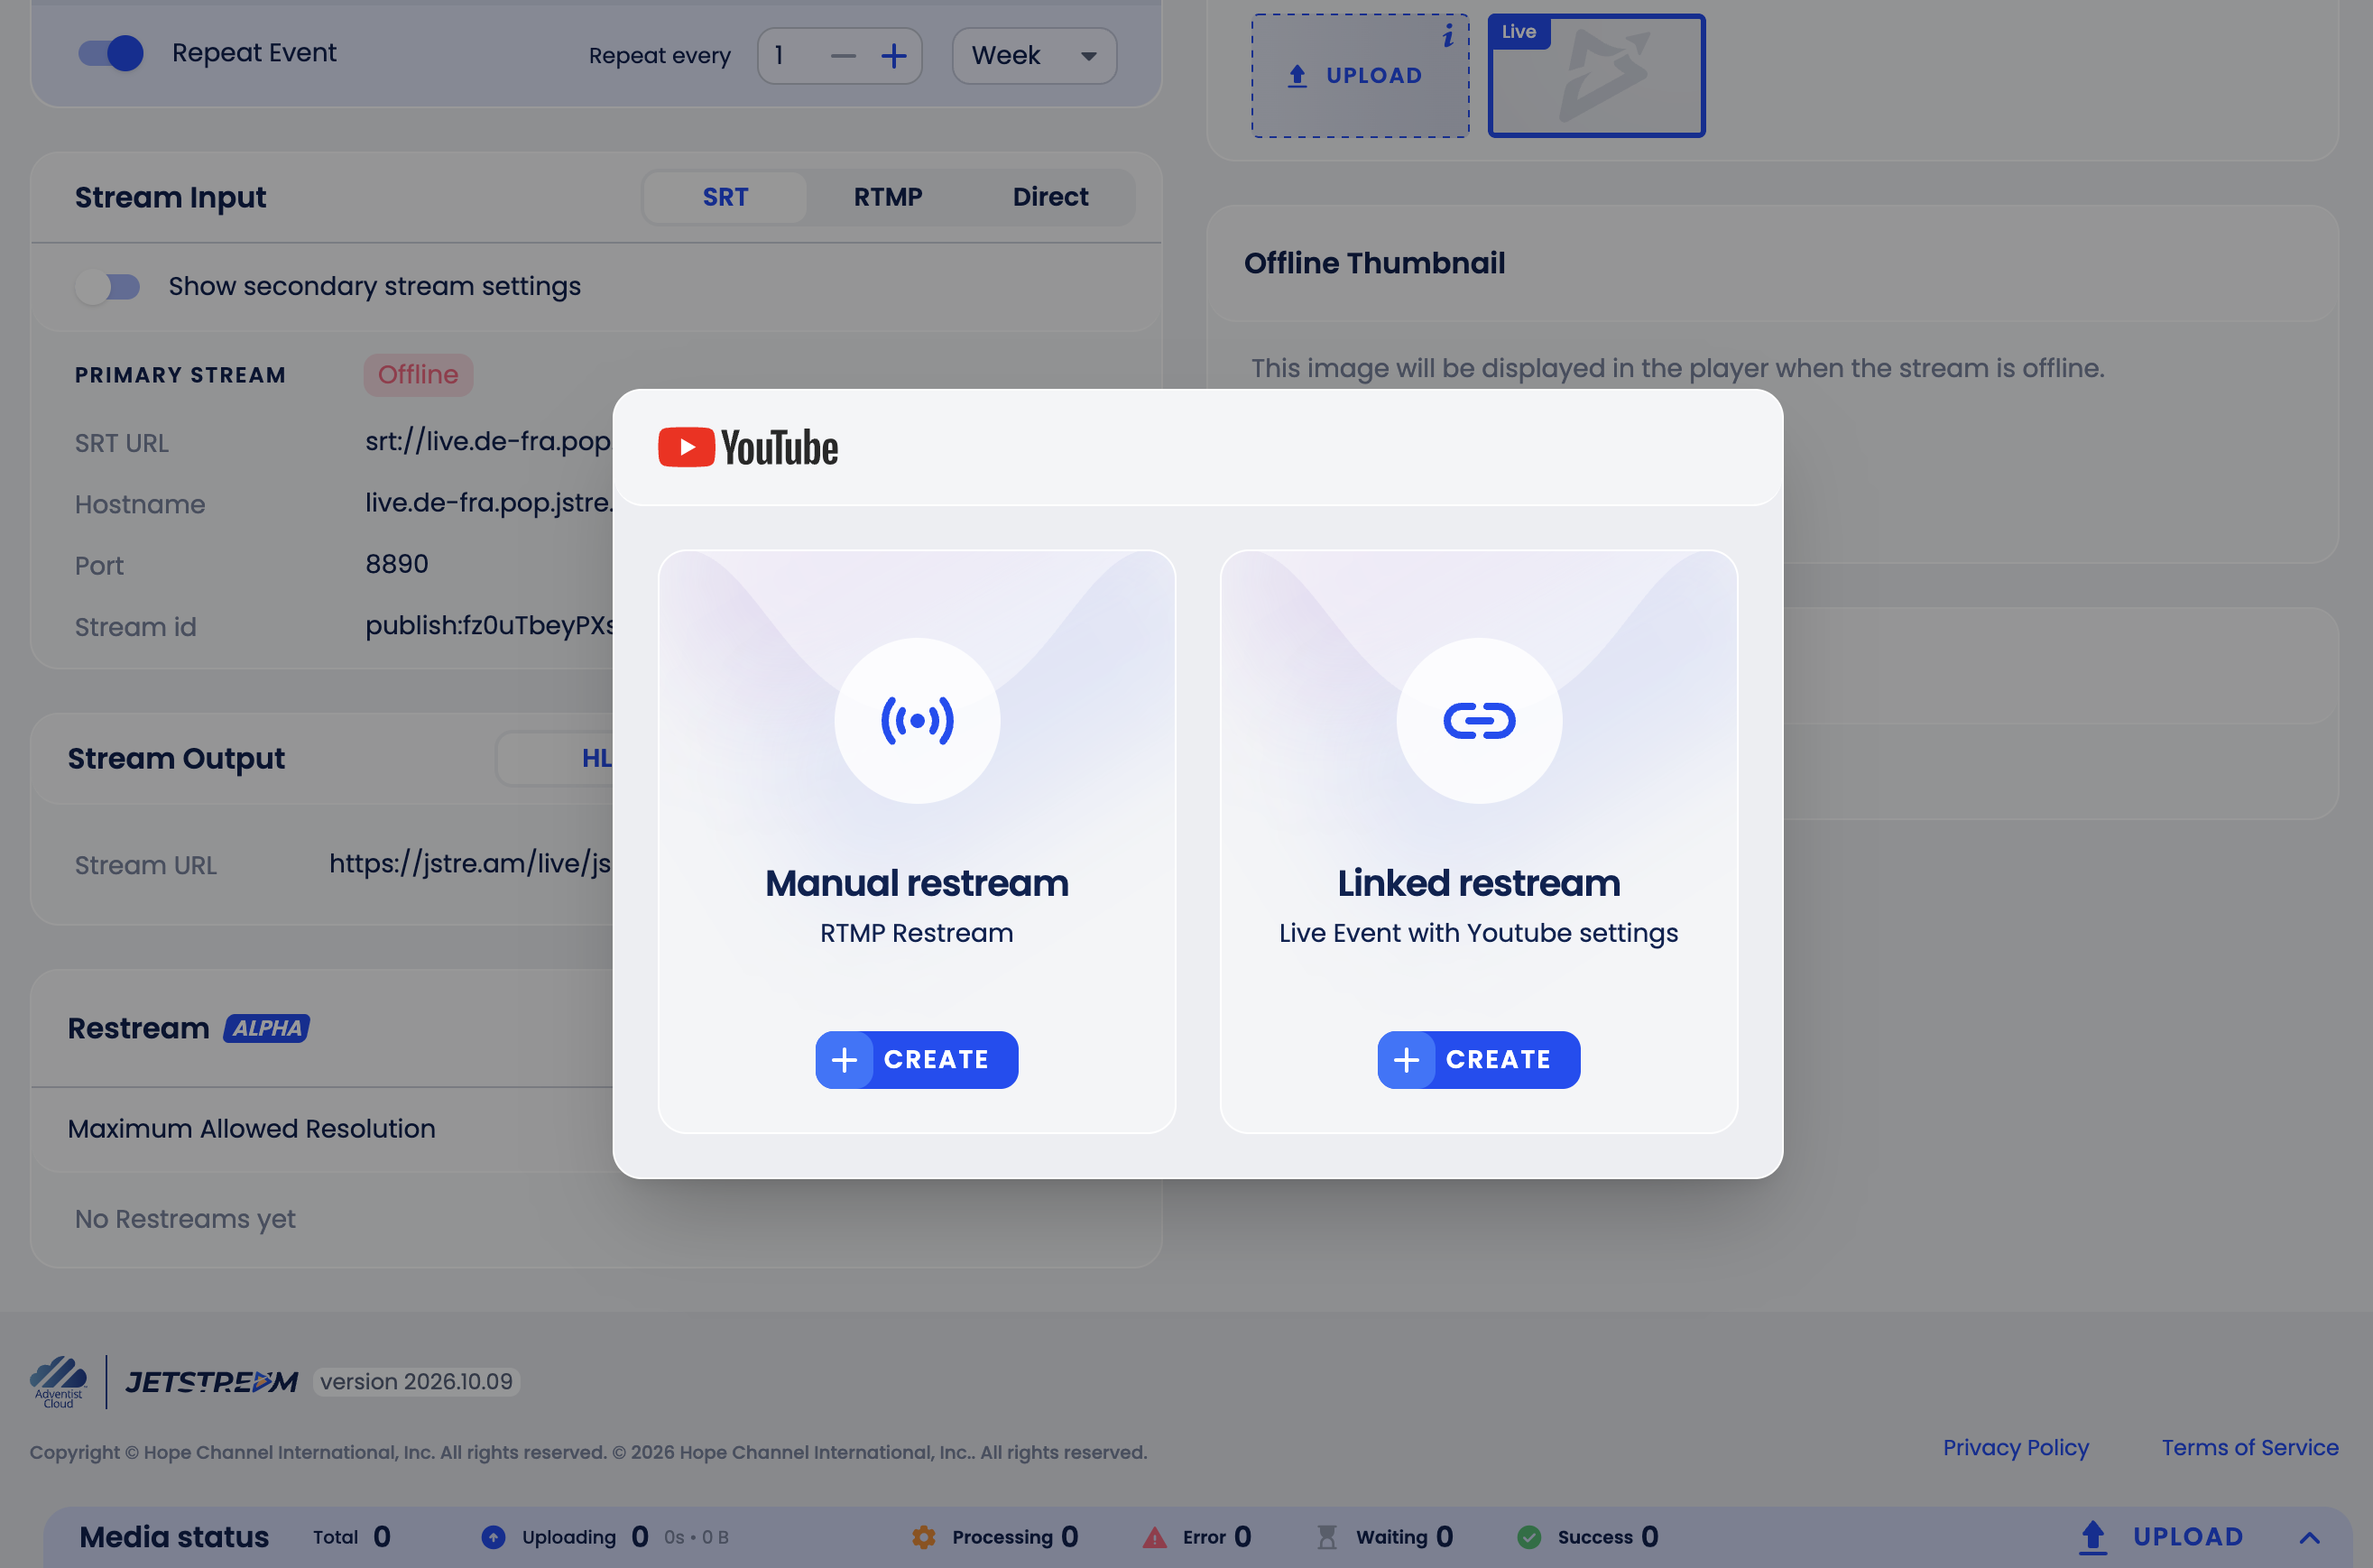The height and width of the screenshot is (1568, 2373).
Task: Switch Stream Input to Direct tab
Action: pyautogui.click(x=1050, y=197)
